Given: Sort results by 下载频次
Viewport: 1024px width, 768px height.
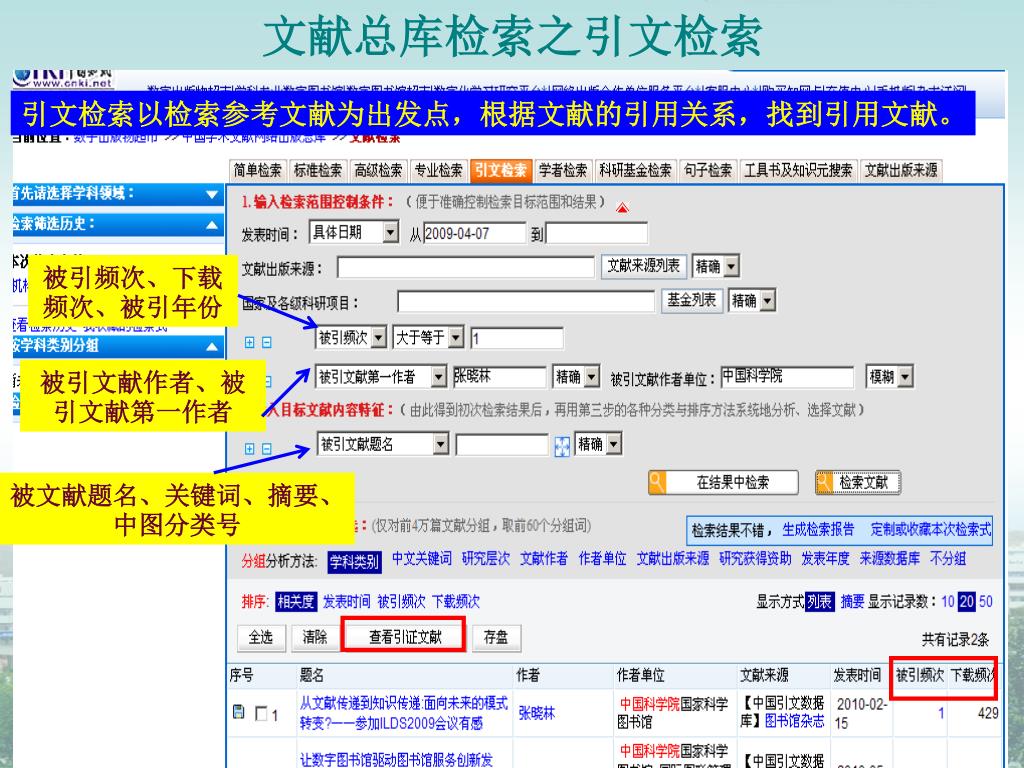Looking at the screenshot, I should (x=455, y=601).
